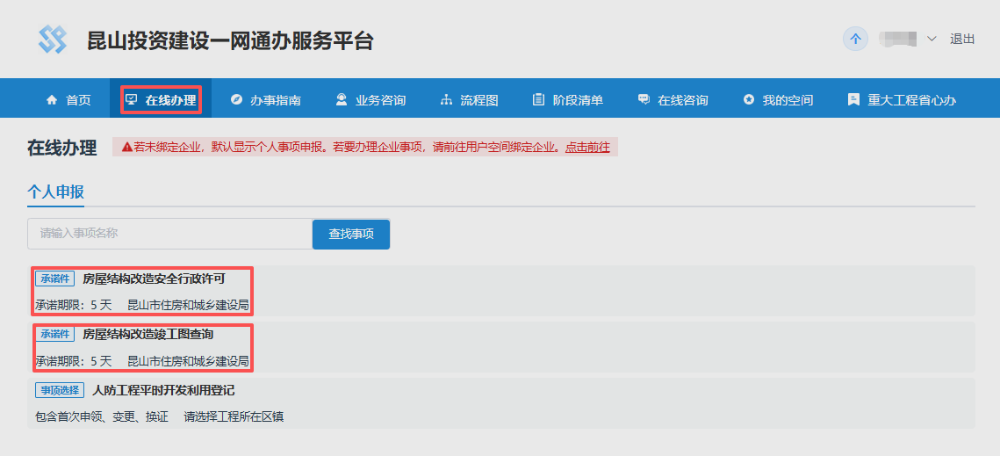The image size is (1000, 456).
Task: Click the home icon beside 首页
Action: click(52, 100)
